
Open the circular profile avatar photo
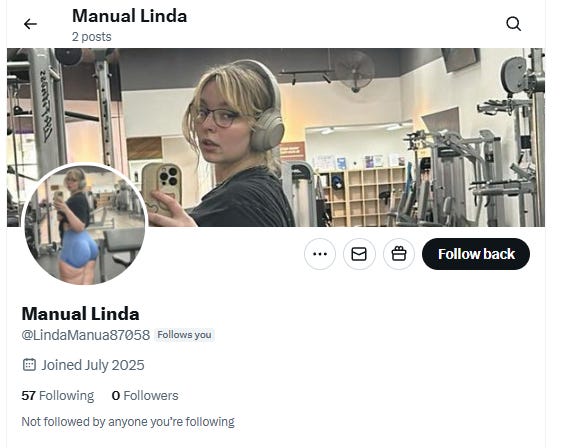tap(85, 224)
